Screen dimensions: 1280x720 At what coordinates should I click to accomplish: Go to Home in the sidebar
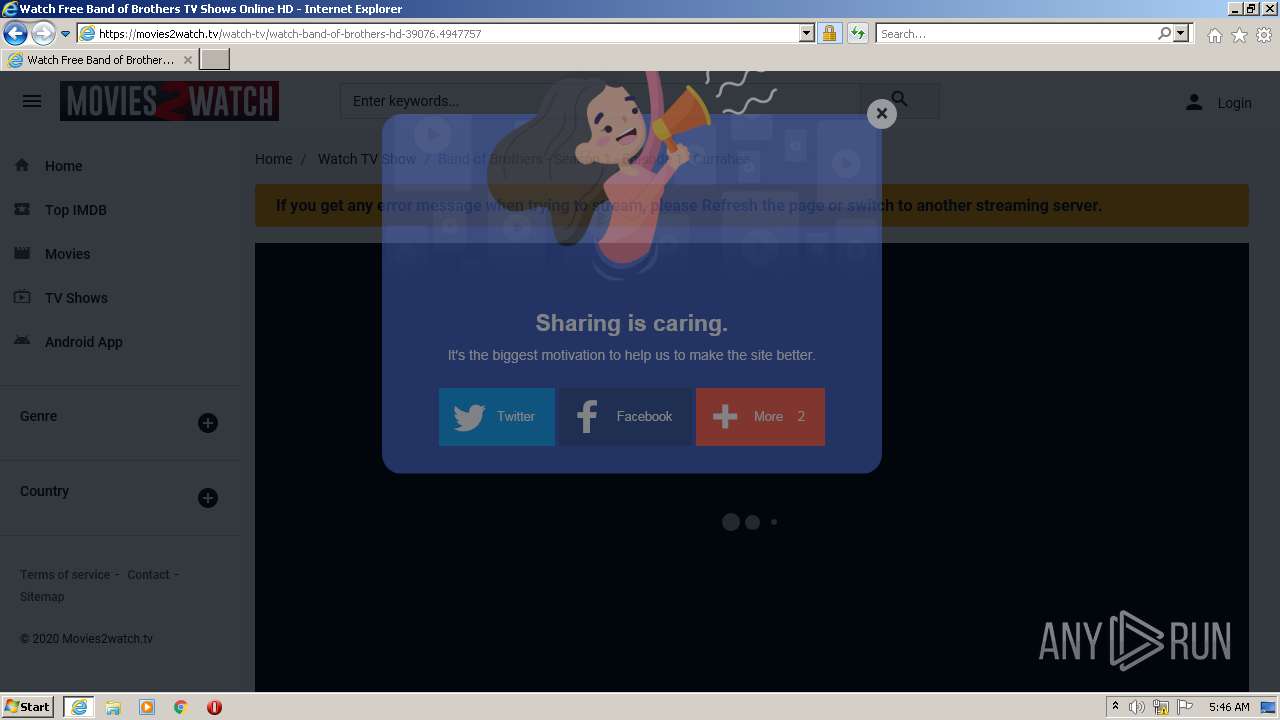[x=63, y=166]
